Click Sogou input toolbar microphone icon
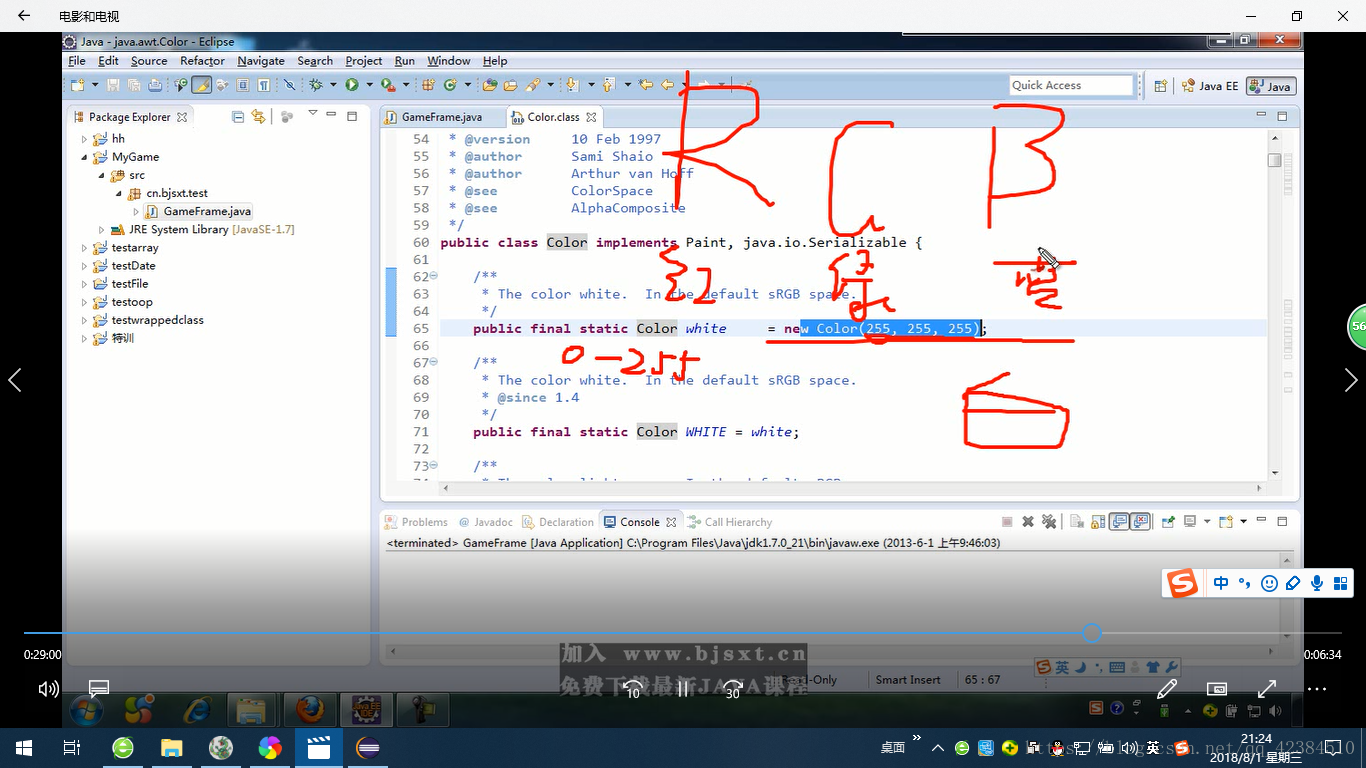The width and height of the screenshot is (1366, 768). click(x=1317, y=583)
